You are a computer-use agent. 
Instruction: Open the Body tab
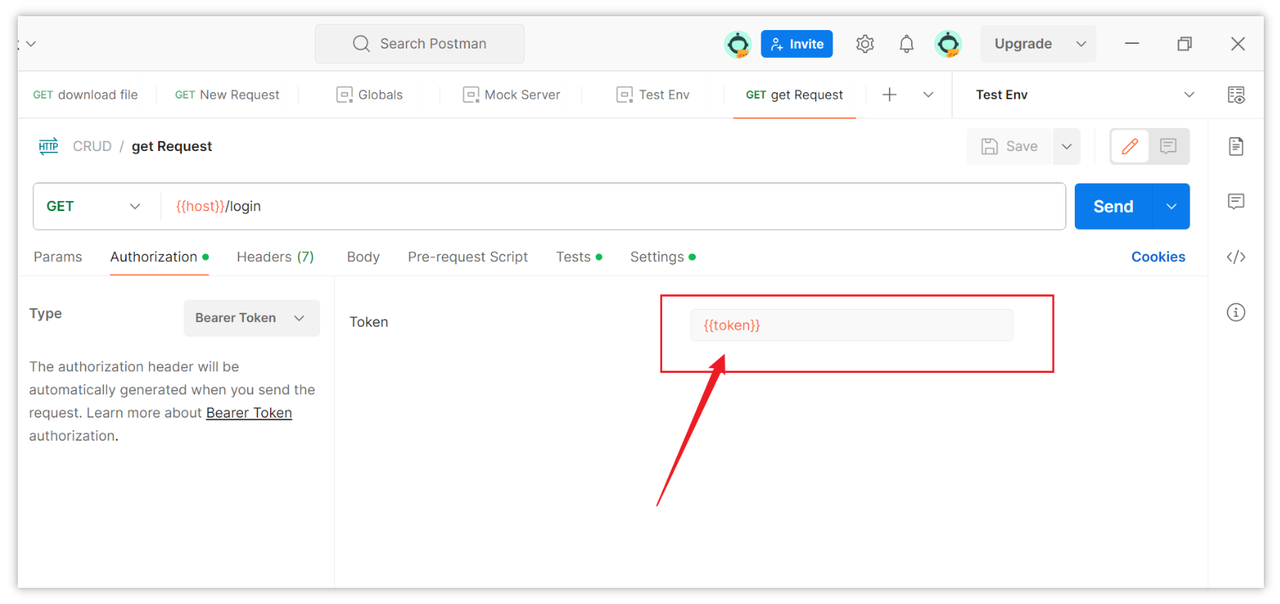(x=363, y=257)
